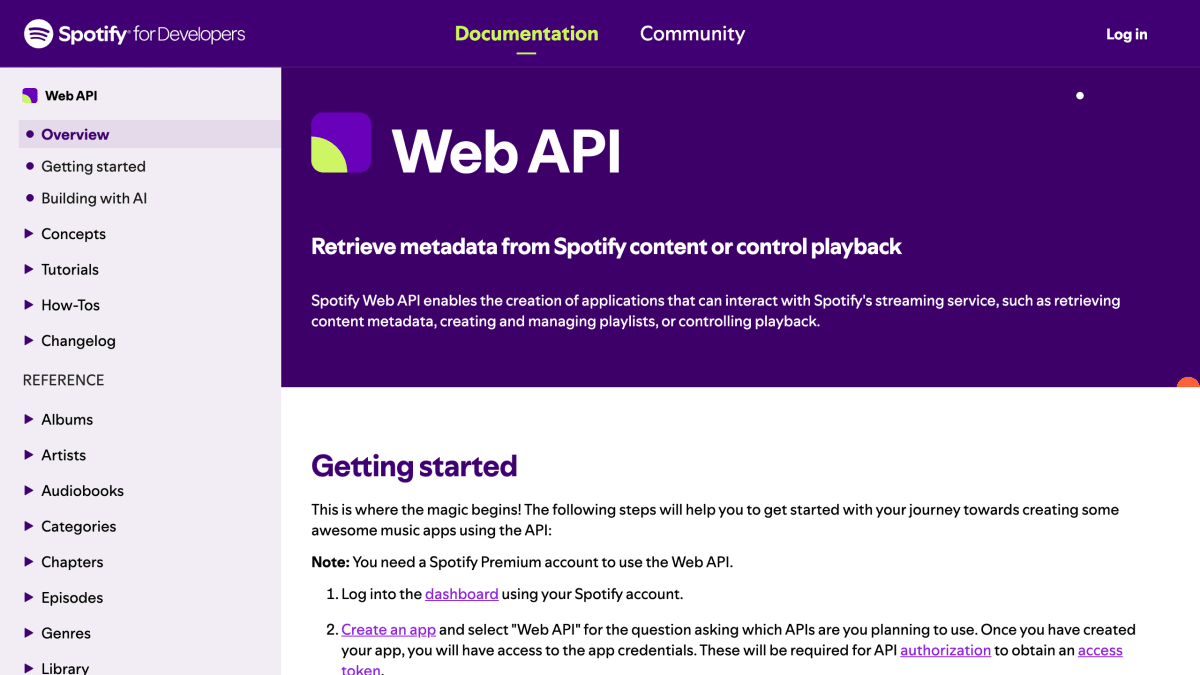Click the Web API sidebar heading
Screen dimensions: 1200x675
pyautogui.click(x=71, y=96)
